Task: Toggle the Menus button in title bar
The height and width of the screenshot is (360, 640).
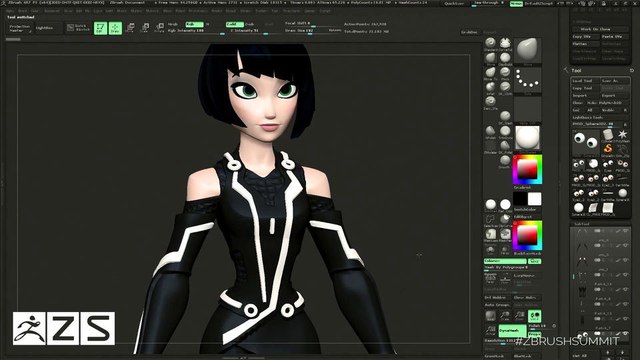Action: (516, 3)
